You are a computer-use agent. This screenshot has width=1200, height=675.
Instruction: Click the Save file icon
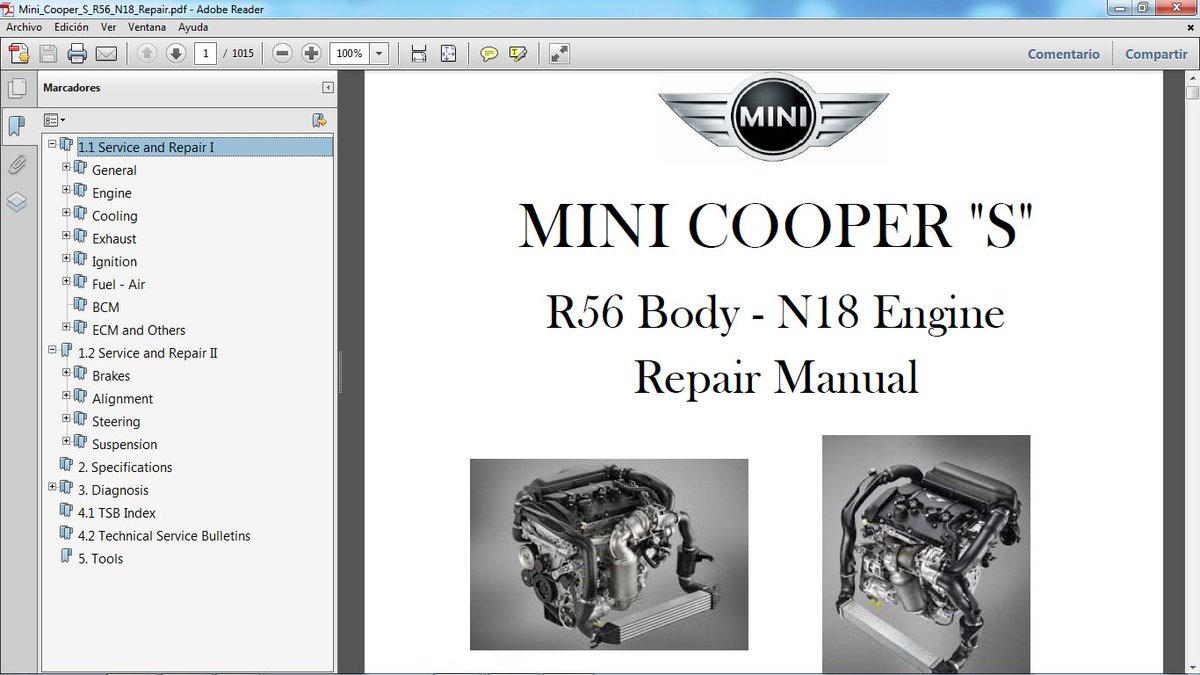pos(48,54)
